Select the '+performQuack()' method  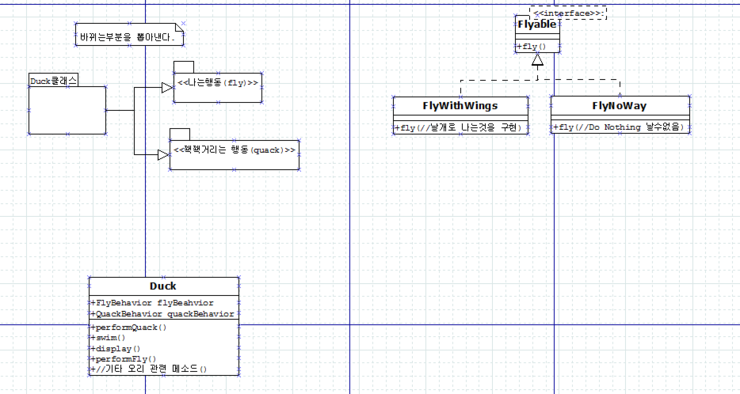click(129, 327)
